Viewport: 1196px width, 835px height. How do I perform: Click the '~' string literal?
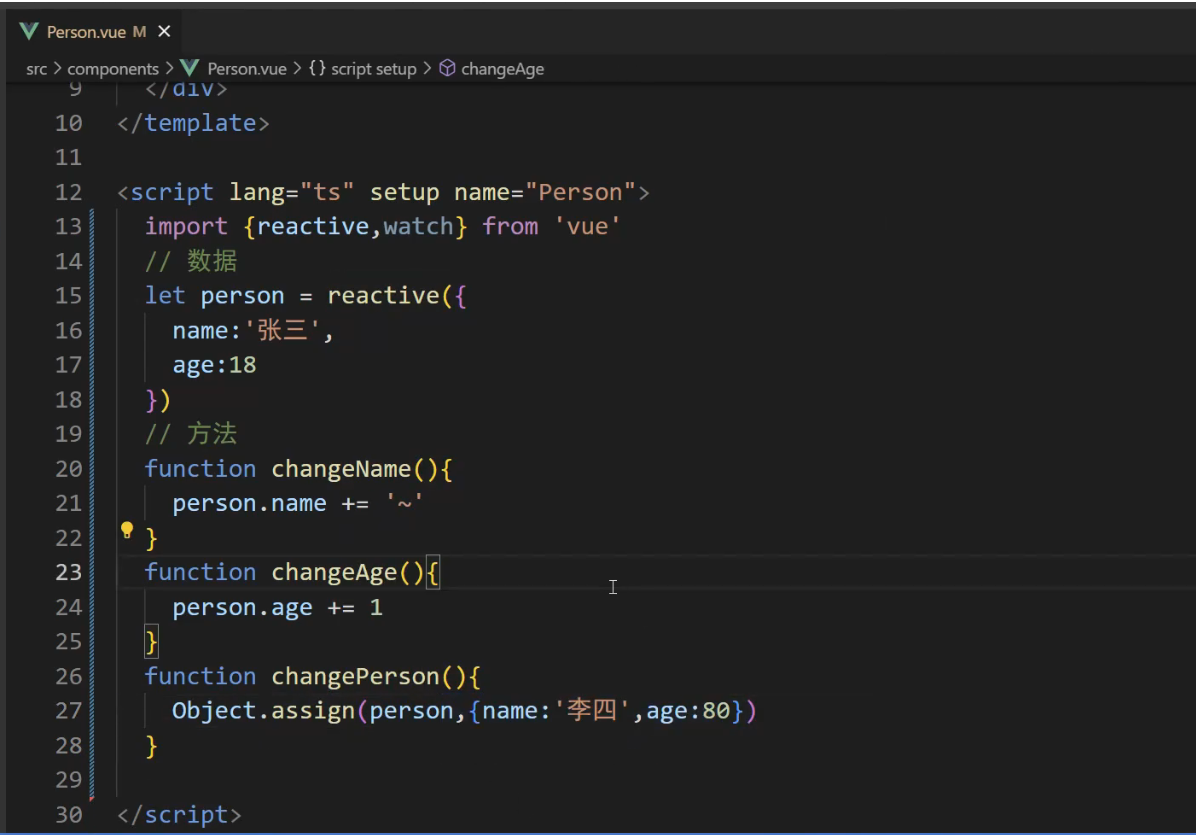point(404,503)
